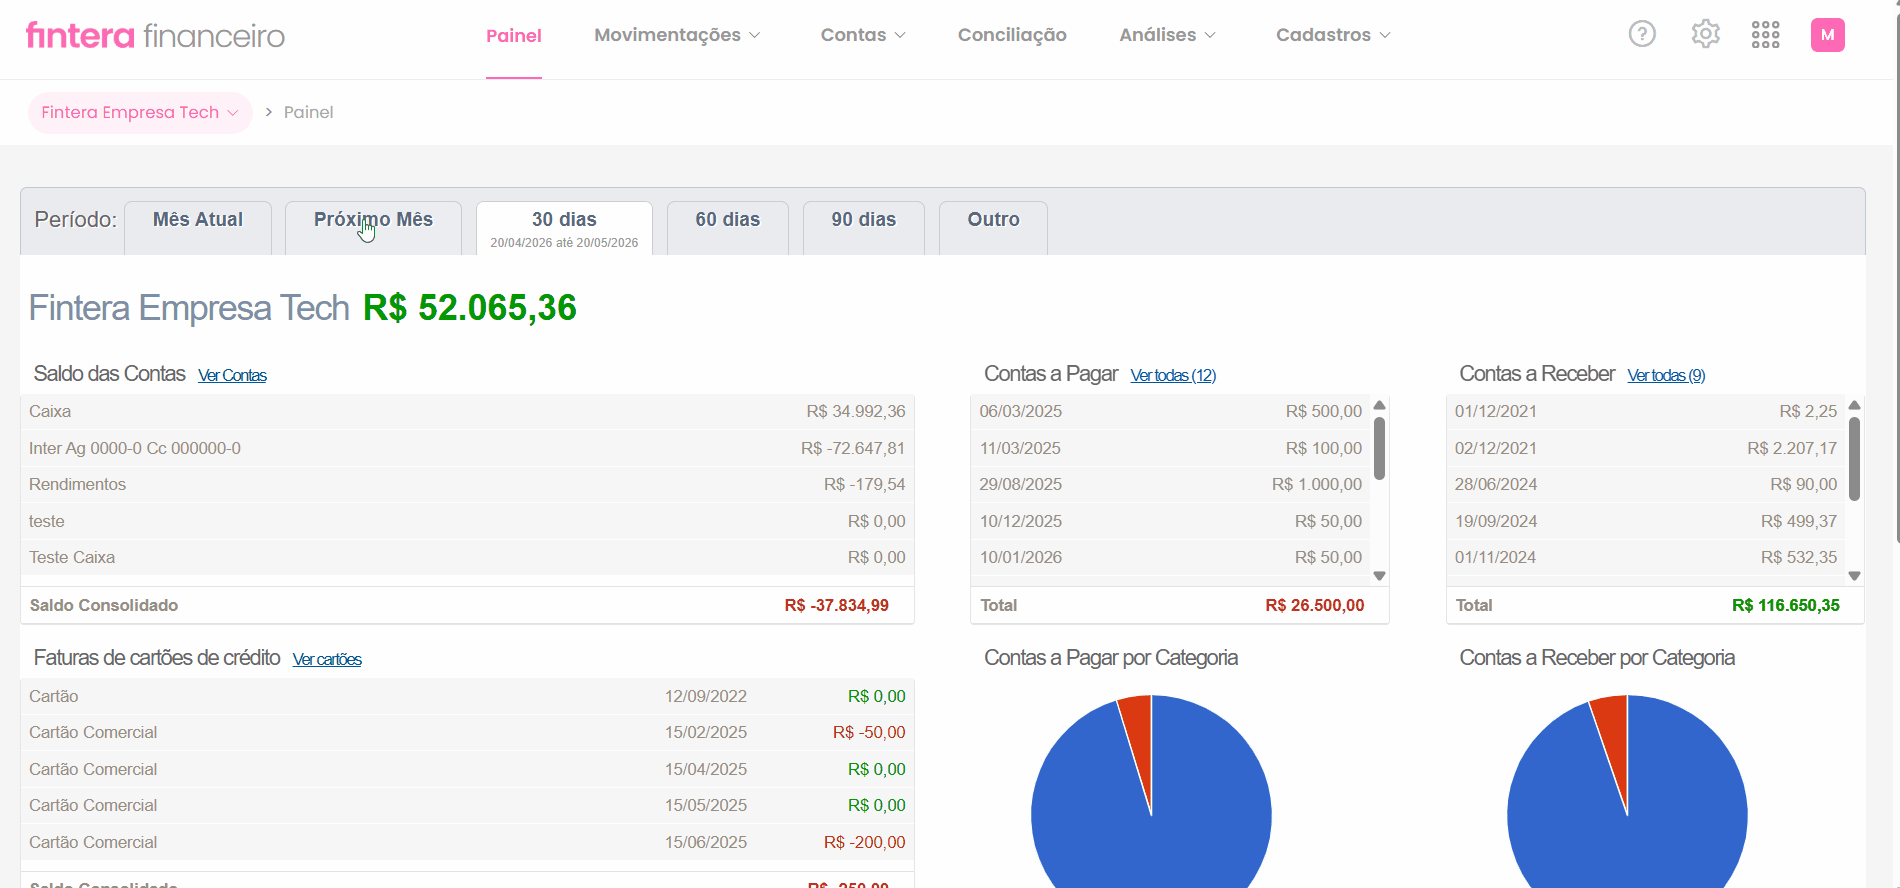Click the R$ 116.650,35 receivable total
This screenshot has width=1900, height=888.
[x=1785, y=606]
